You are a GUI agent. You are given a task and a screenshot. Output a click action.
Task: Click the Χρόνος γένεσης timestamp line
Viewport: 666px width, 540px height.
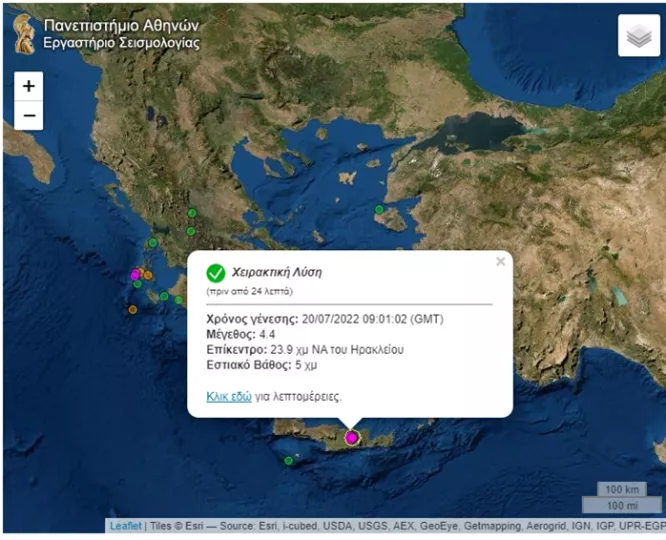324,318
